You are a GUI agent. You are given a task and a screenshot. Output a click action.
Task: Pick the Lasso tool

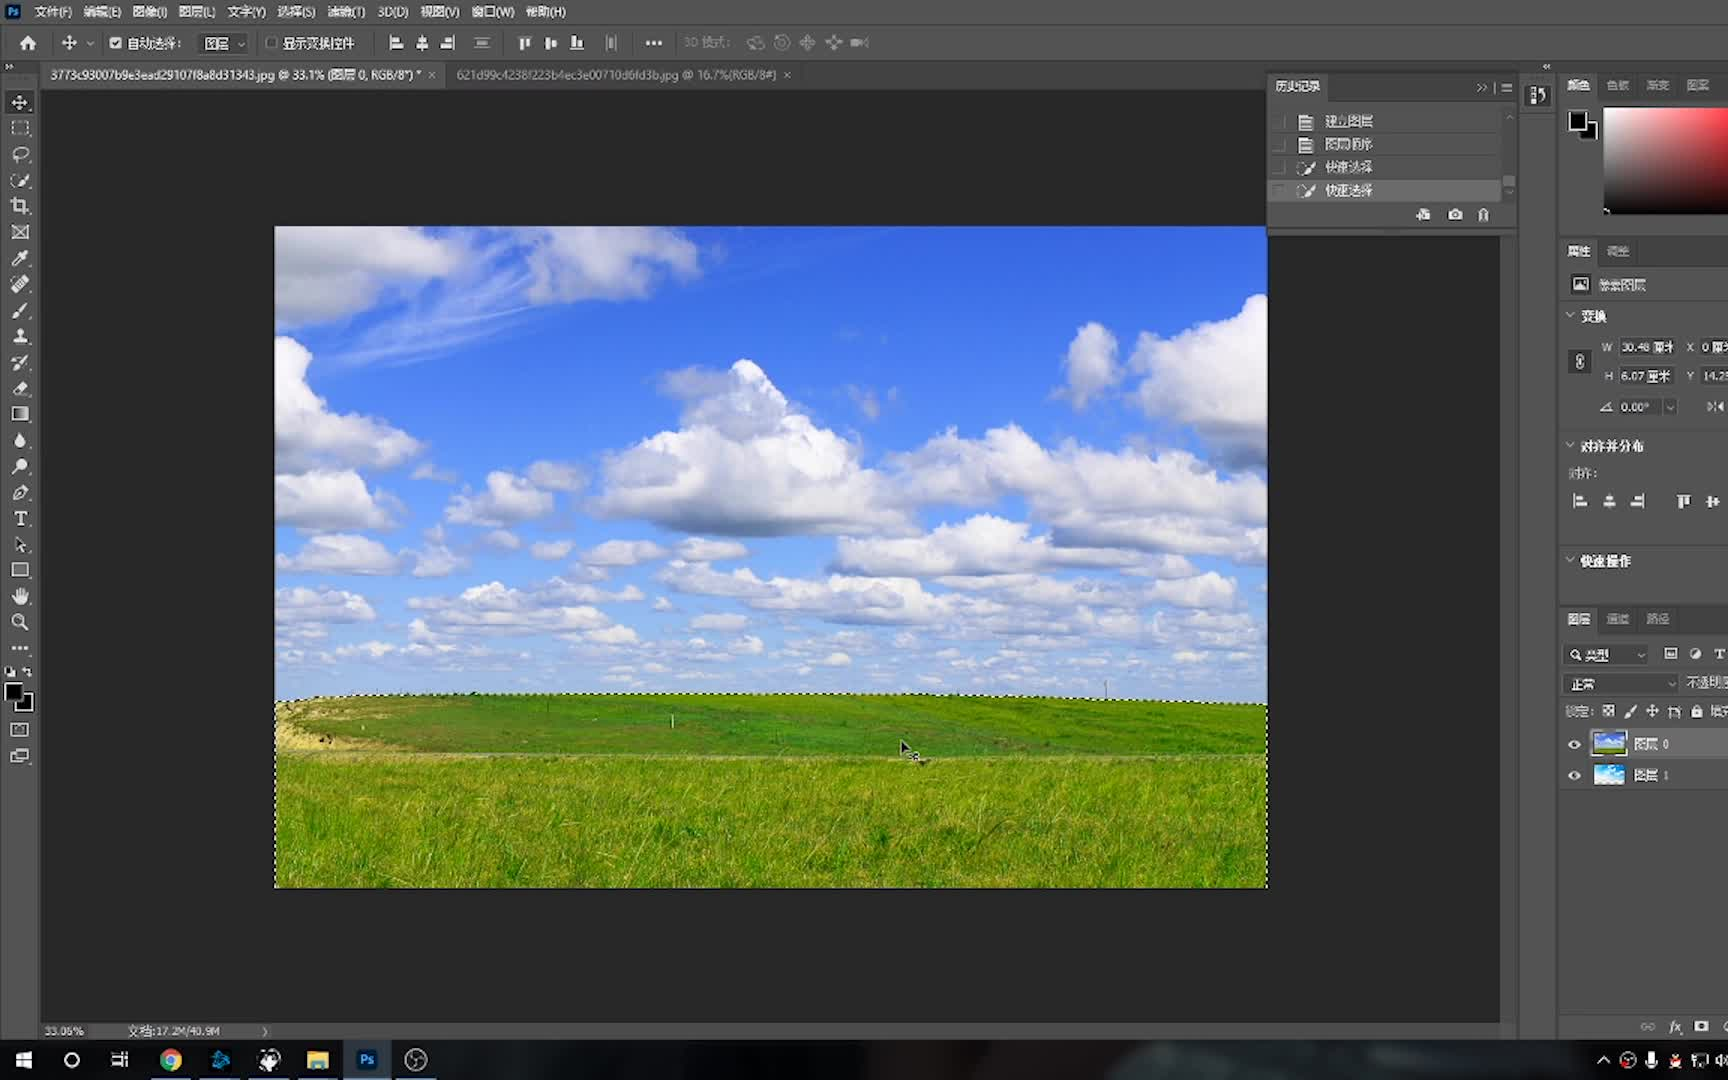(x=20, y=154)
